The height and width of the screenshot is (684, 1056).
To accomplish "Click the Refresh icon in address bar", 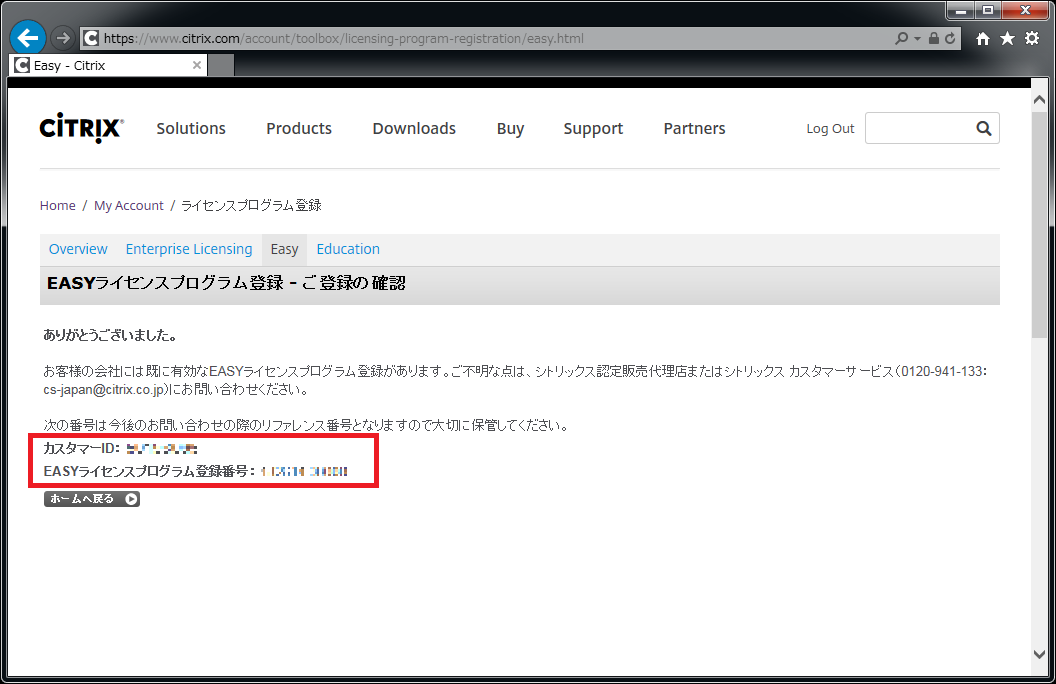I will 950,38.
